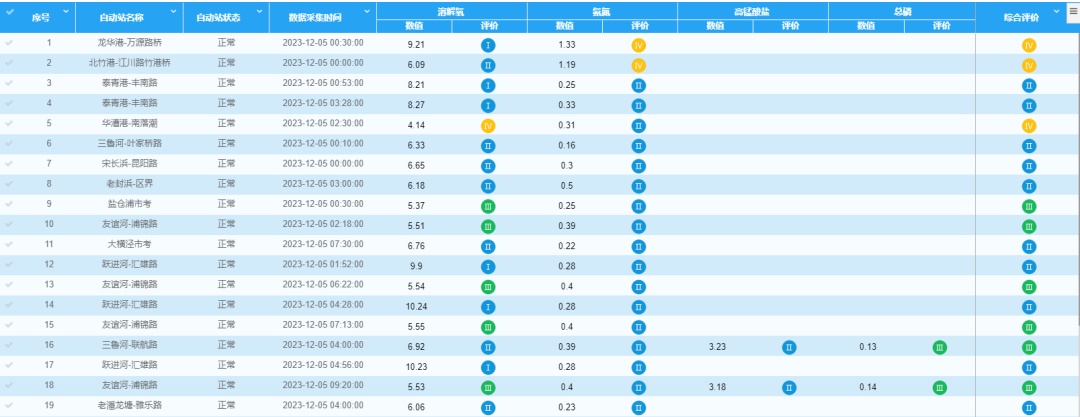Select row 1 using its checkmark

pyautogui.click(x=9, y=44)
